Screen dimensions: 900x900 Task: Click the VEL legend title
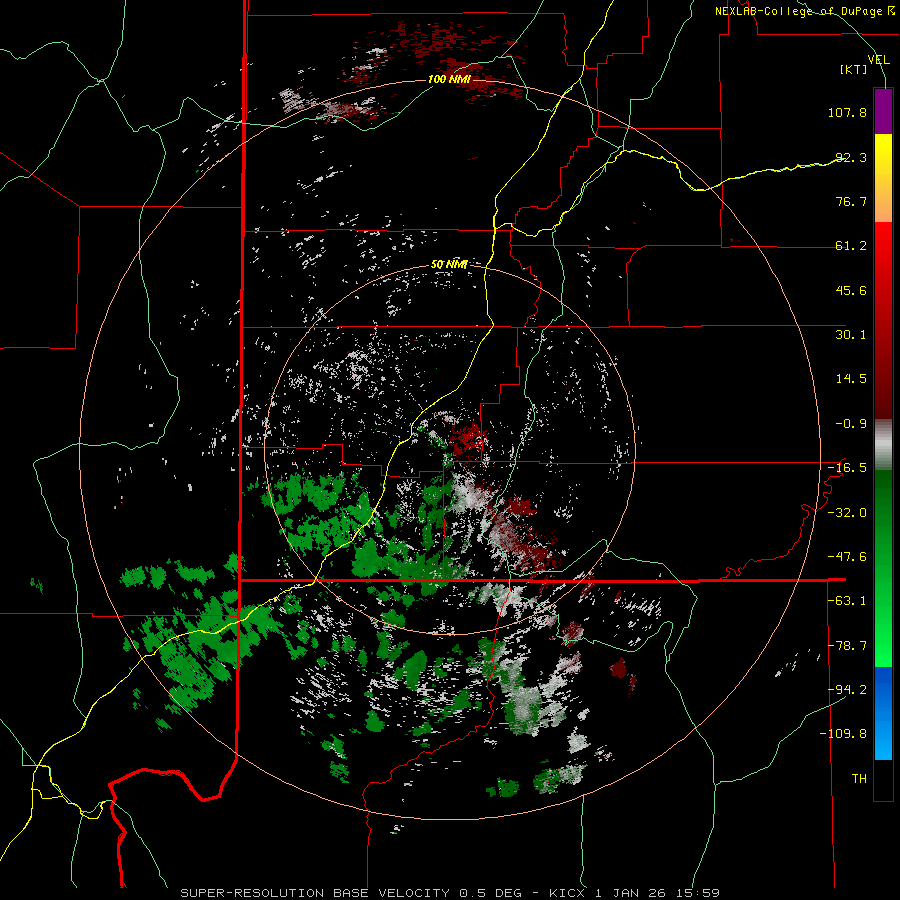pyautogui.click(x=879, y=60)
